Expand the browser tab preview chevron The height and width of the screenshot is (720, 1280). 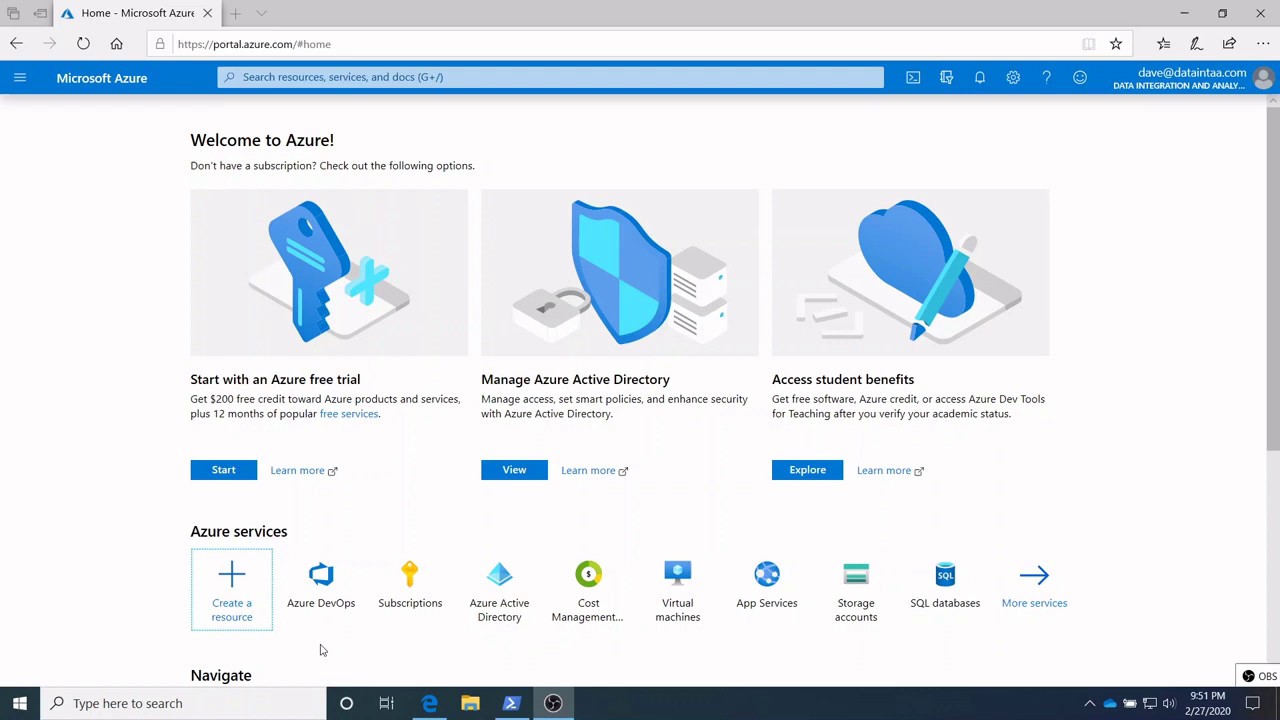pos(261,13)
